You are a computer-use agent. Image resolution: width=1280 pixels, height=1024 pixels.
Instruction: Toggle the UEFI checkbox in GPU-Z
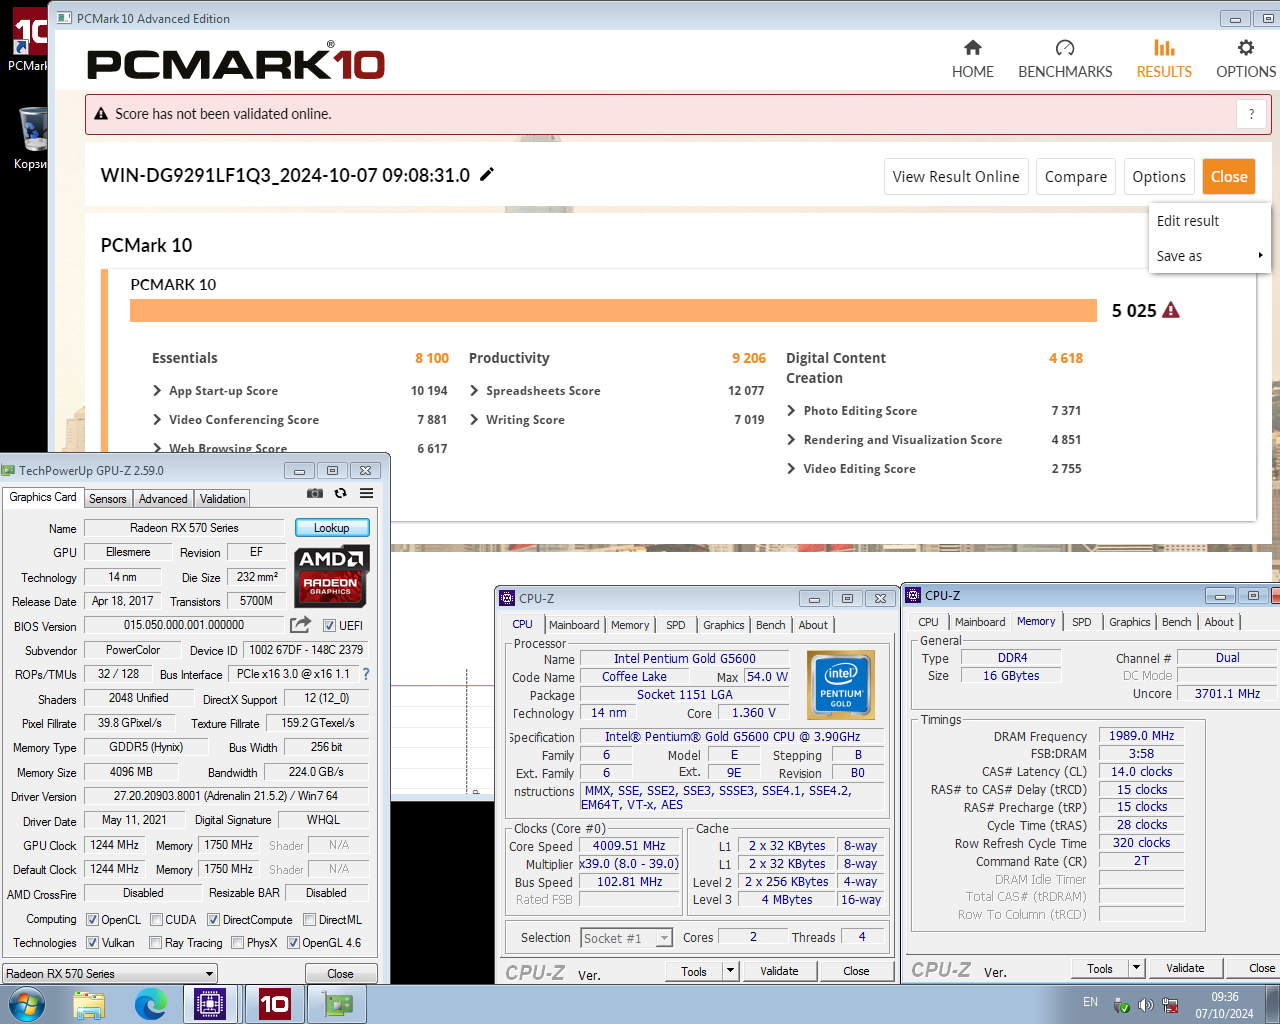click(329, 626)
